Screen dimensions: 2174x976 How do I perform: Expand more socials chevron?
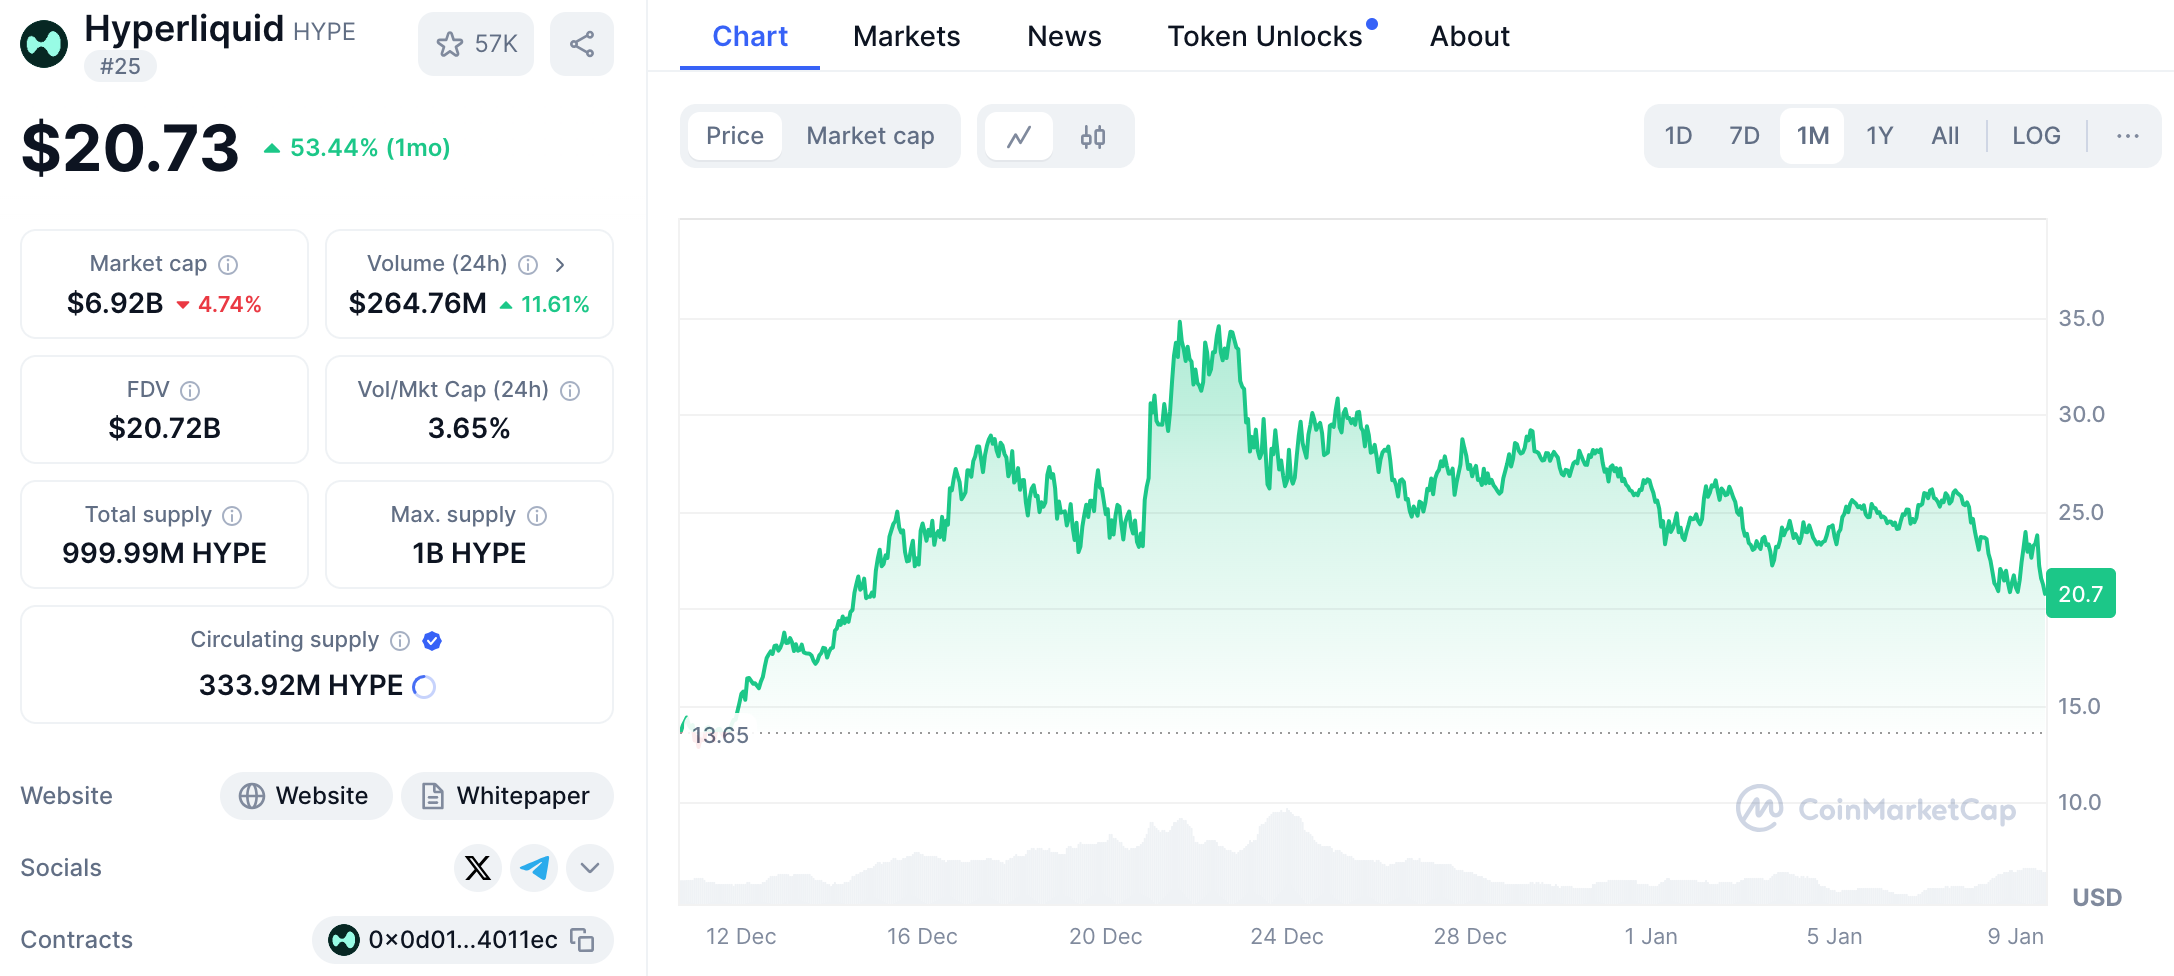pos(590,867)
